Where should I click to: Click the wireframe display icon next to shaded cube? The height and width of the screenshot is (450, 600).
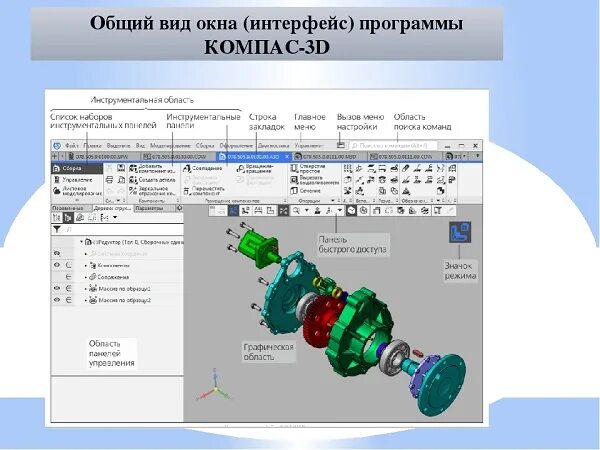(364, 210)
